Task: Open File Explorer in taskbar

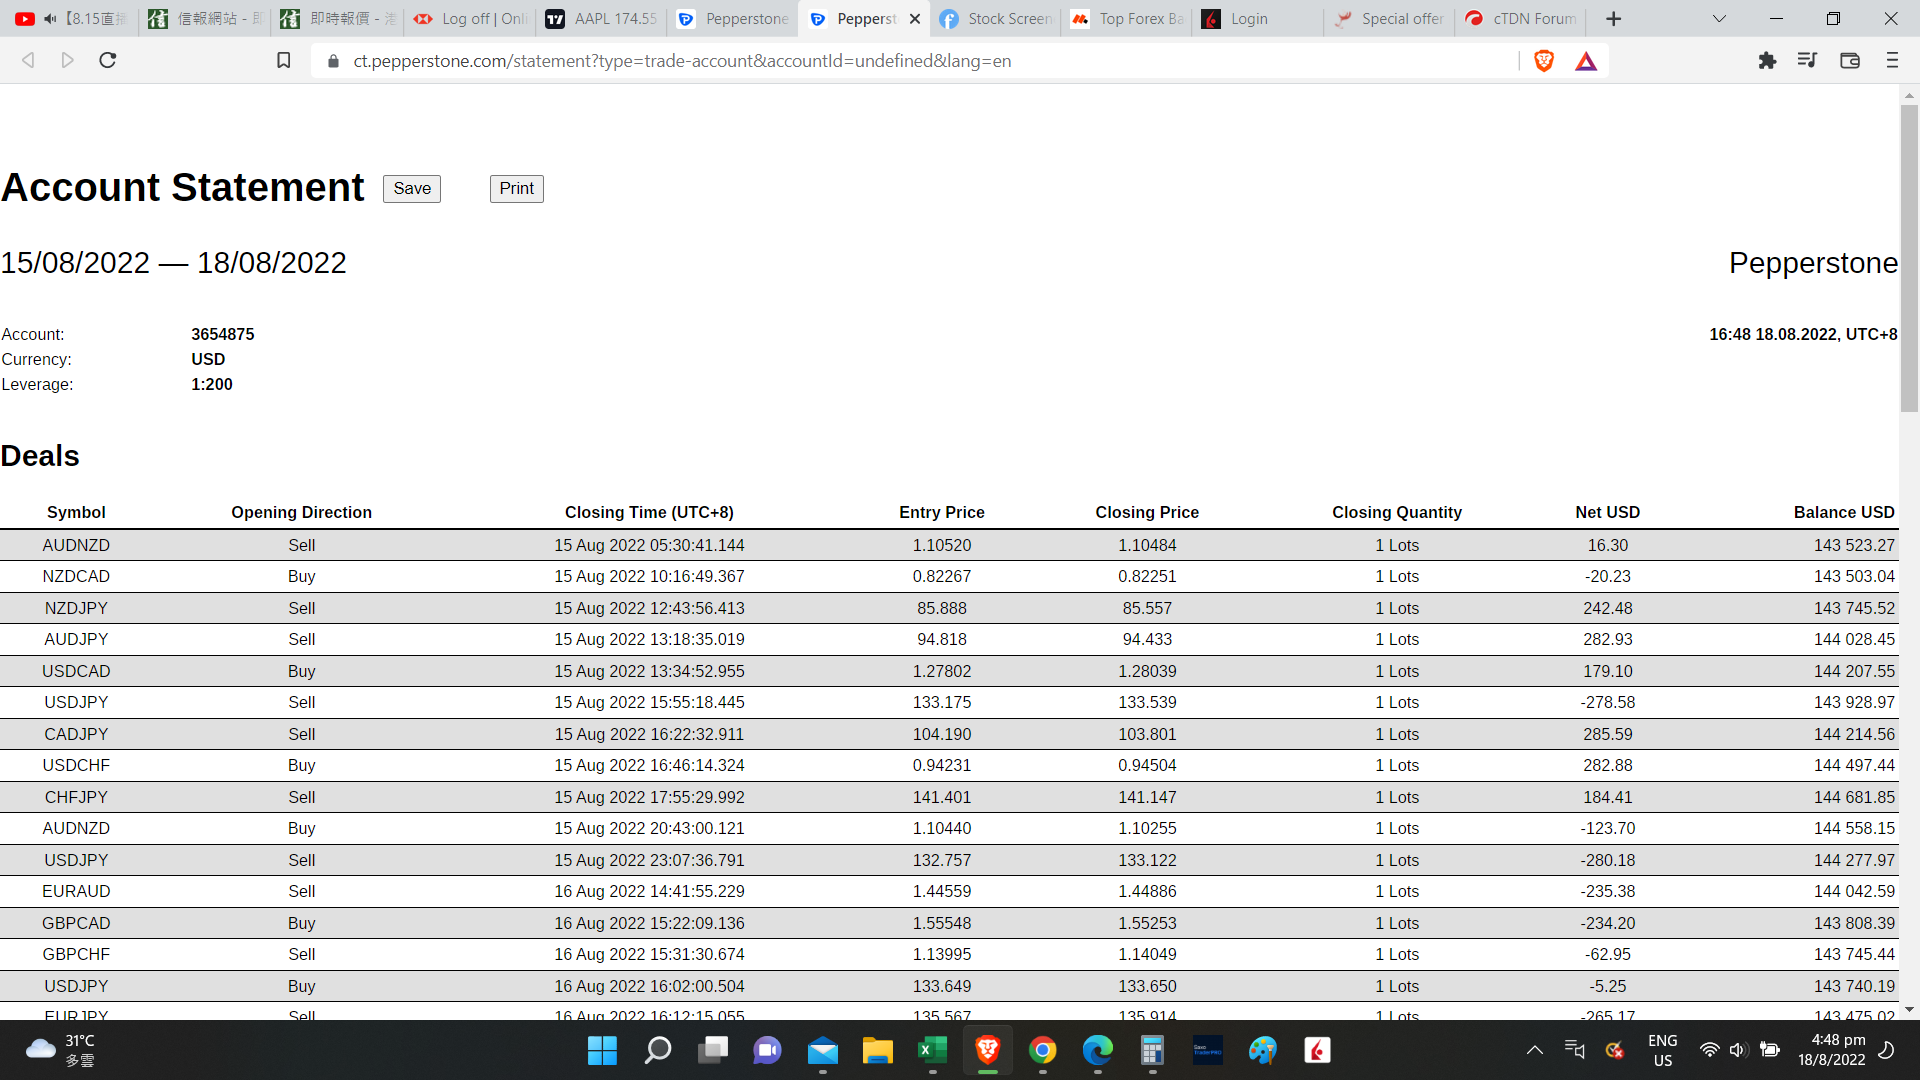Action: pos(877,1050)
